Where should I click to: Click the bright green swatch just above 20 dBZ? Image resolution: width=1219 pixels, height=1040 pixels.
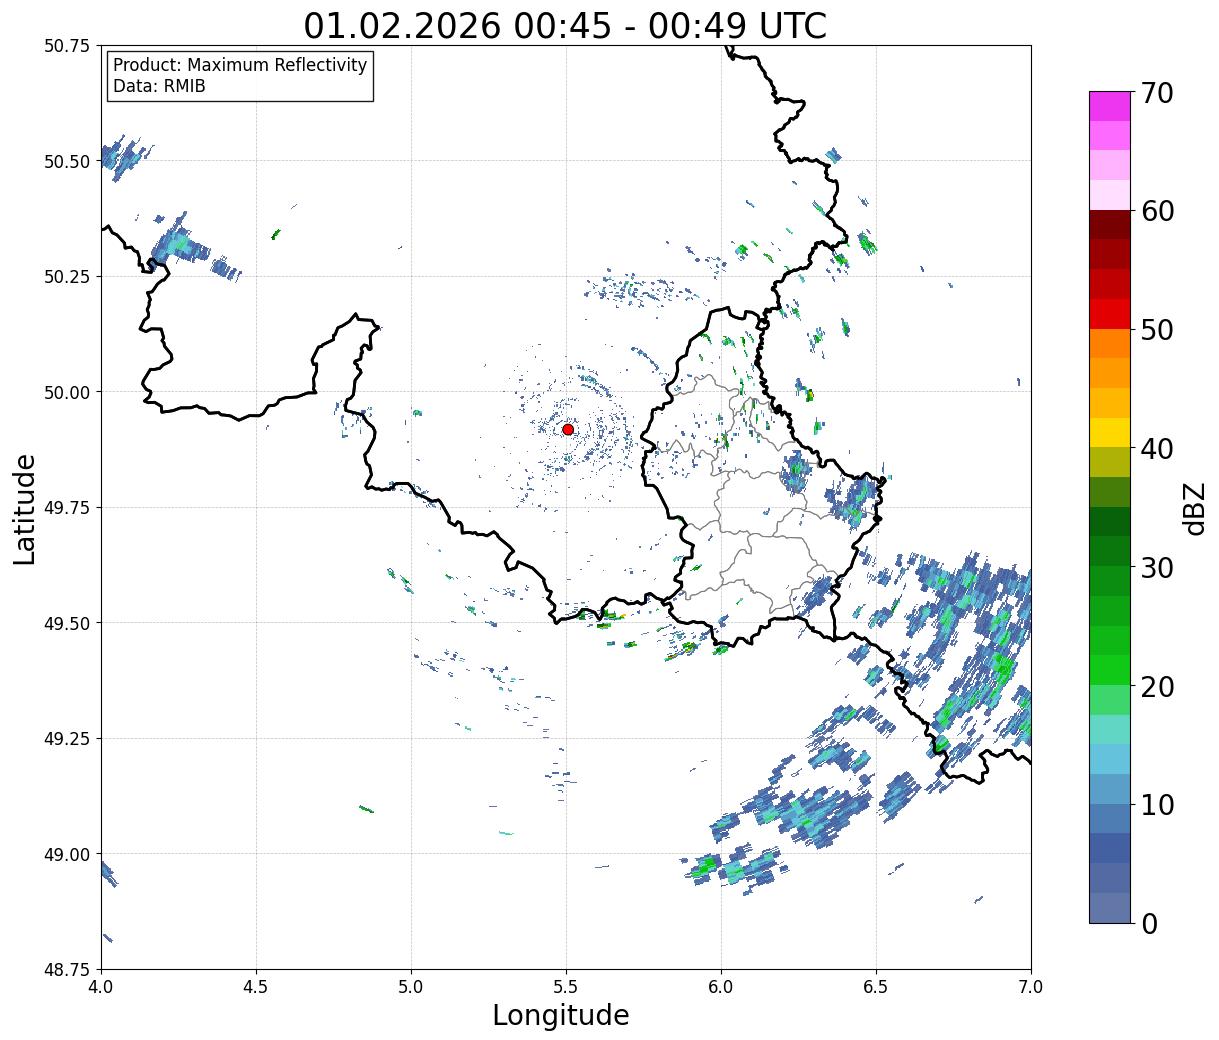[1110, 670]
